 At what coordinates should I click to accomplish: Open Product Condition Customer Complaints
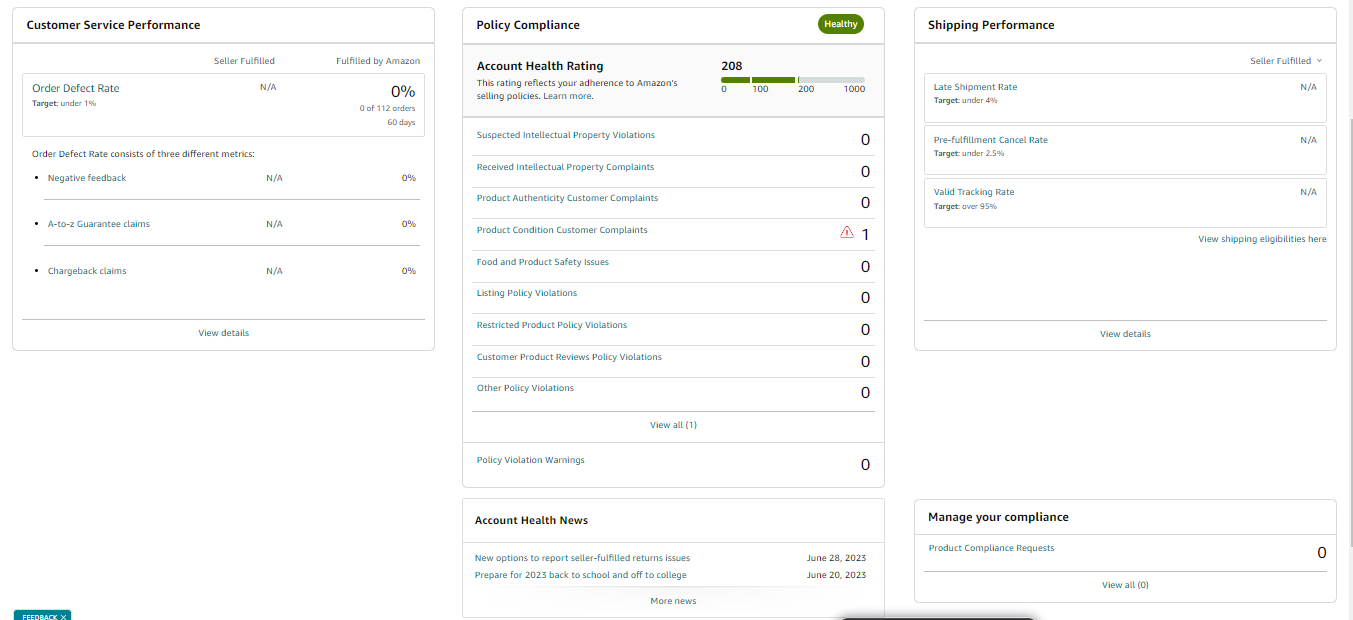click(x=562, y=230)
